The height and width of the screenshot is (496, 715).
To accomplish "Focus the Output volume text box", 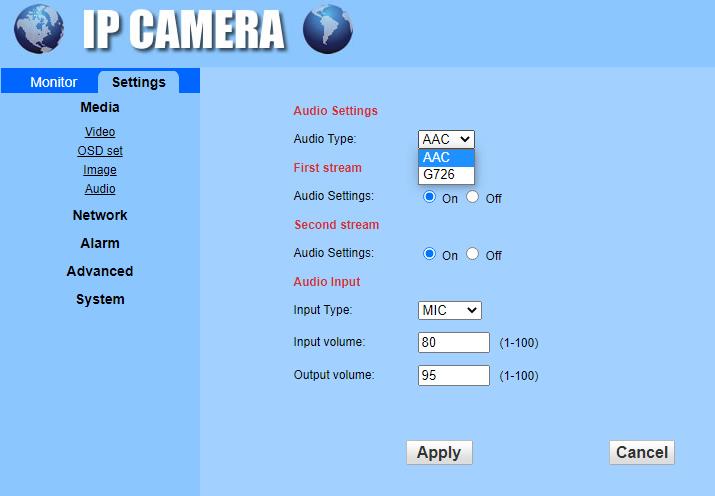I will [x=454, y=376].
